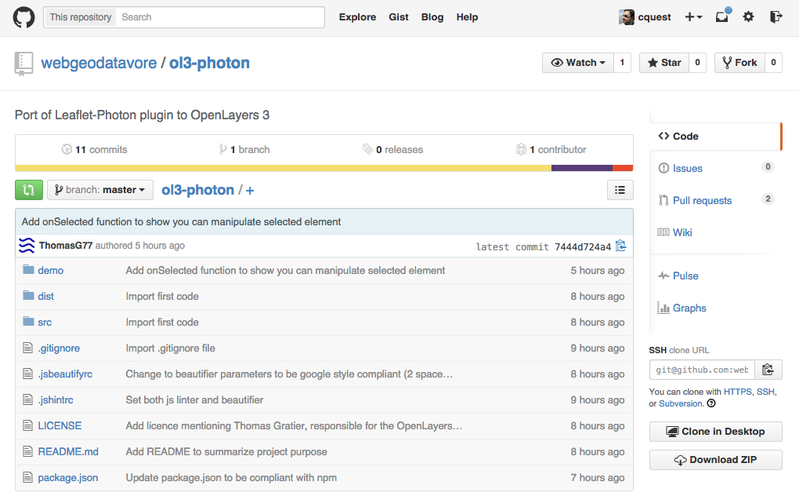
Task: Open the Issues sidebar tab
Action: [x=715, y=168]
